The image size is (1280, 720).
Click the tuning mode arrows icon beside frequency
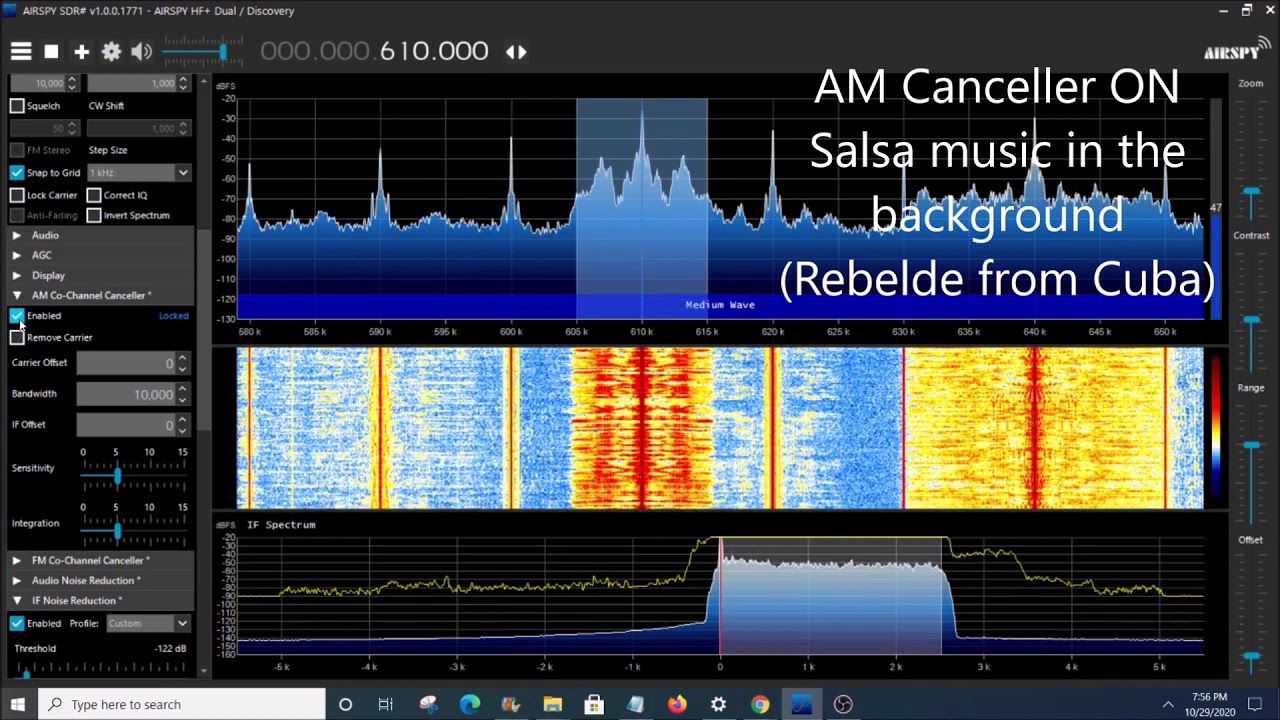516,51
